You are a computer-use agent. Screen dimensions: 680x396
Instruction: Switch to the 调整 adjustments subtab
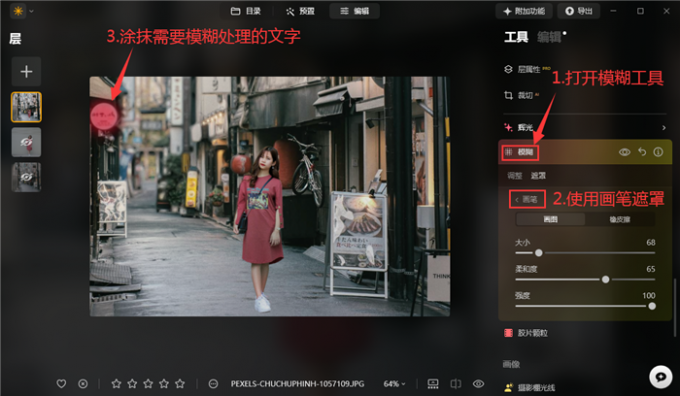[x=515, y=176]
